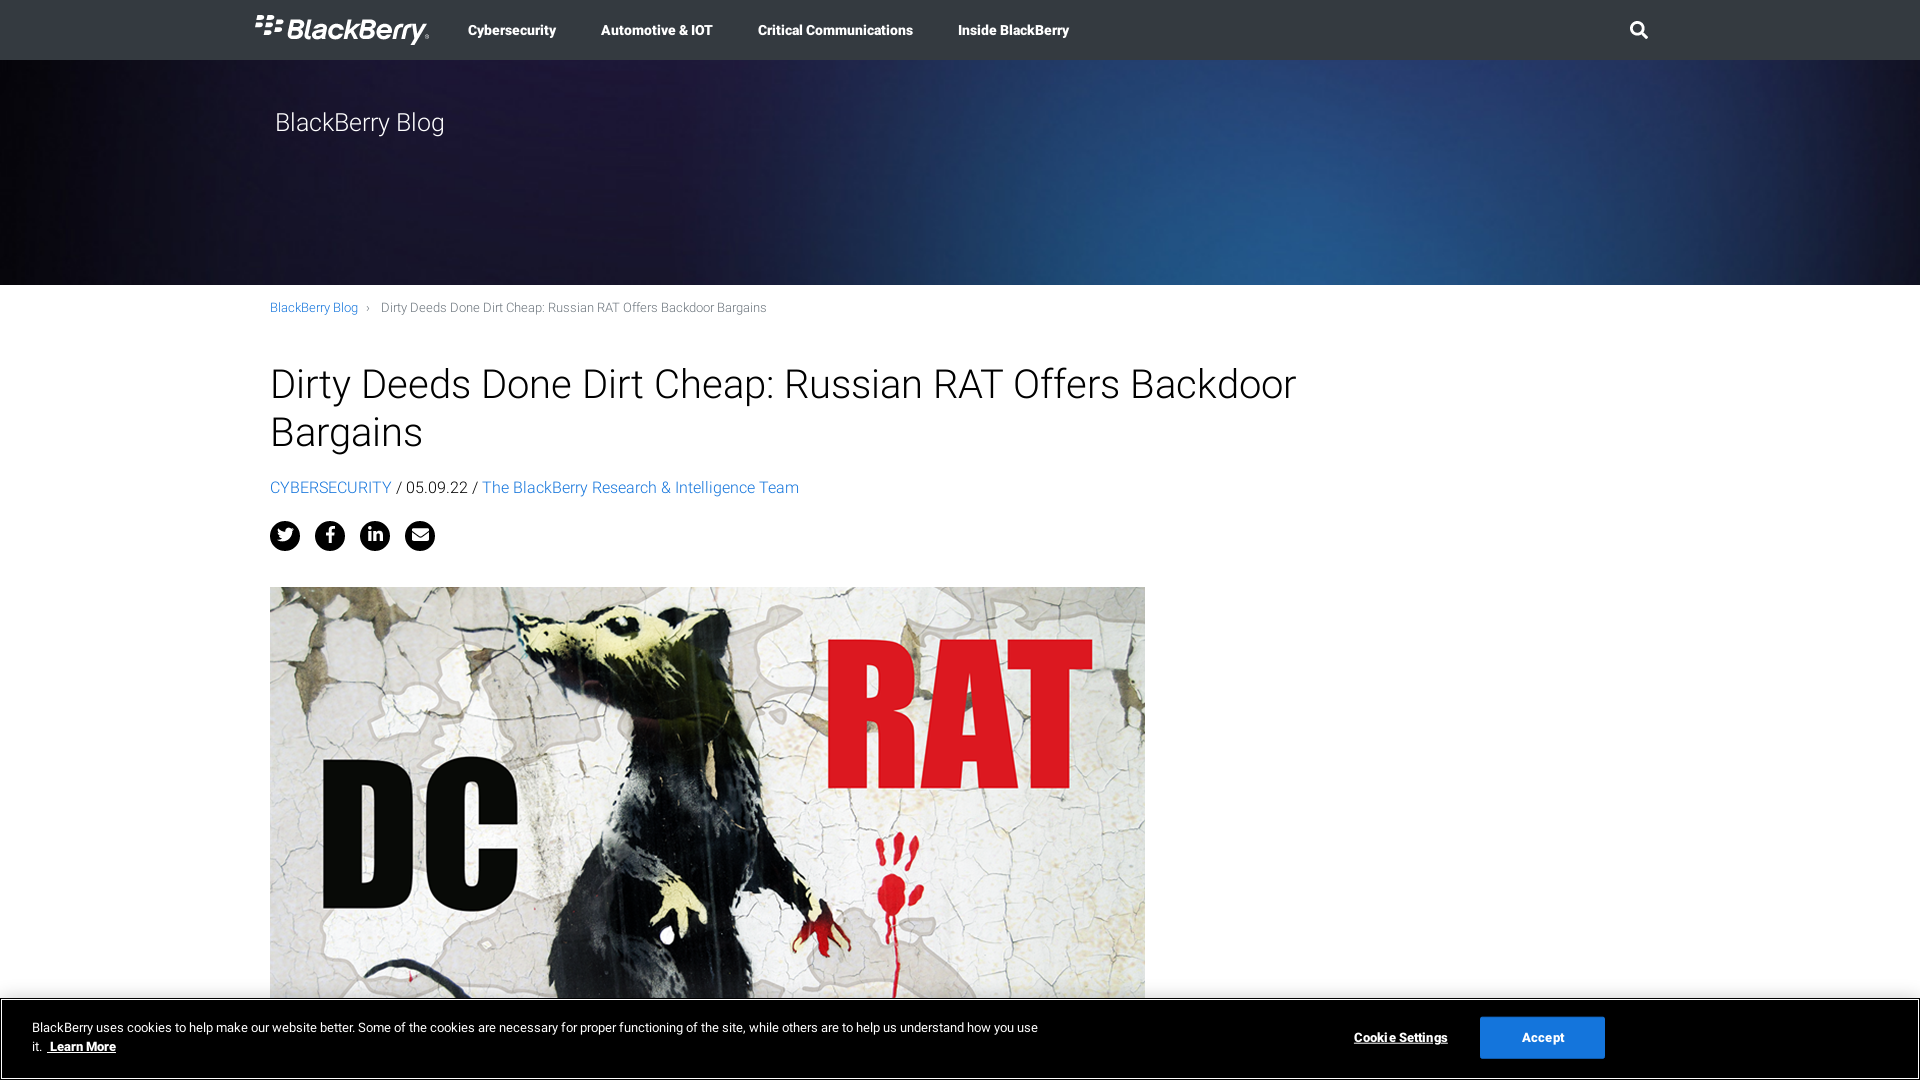Open the CYBERSECURITY category link
The height and width of the screenshot is (1080, 1920).
(331, 488)
